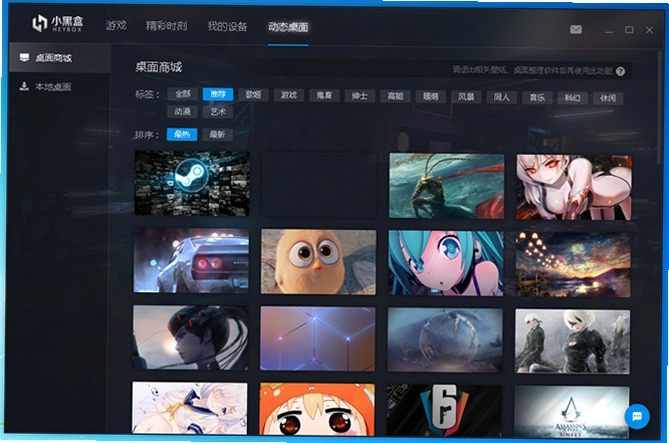Open the blue planet space wallpaper

click(445, 340)
